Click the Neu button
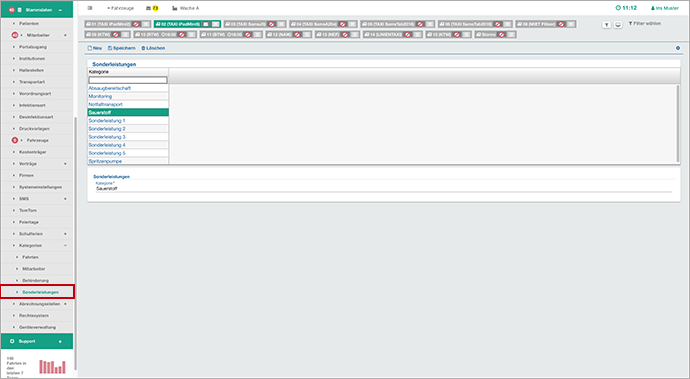Image resolution: width=690 pixels, height=379 pixels. (95, 48)
